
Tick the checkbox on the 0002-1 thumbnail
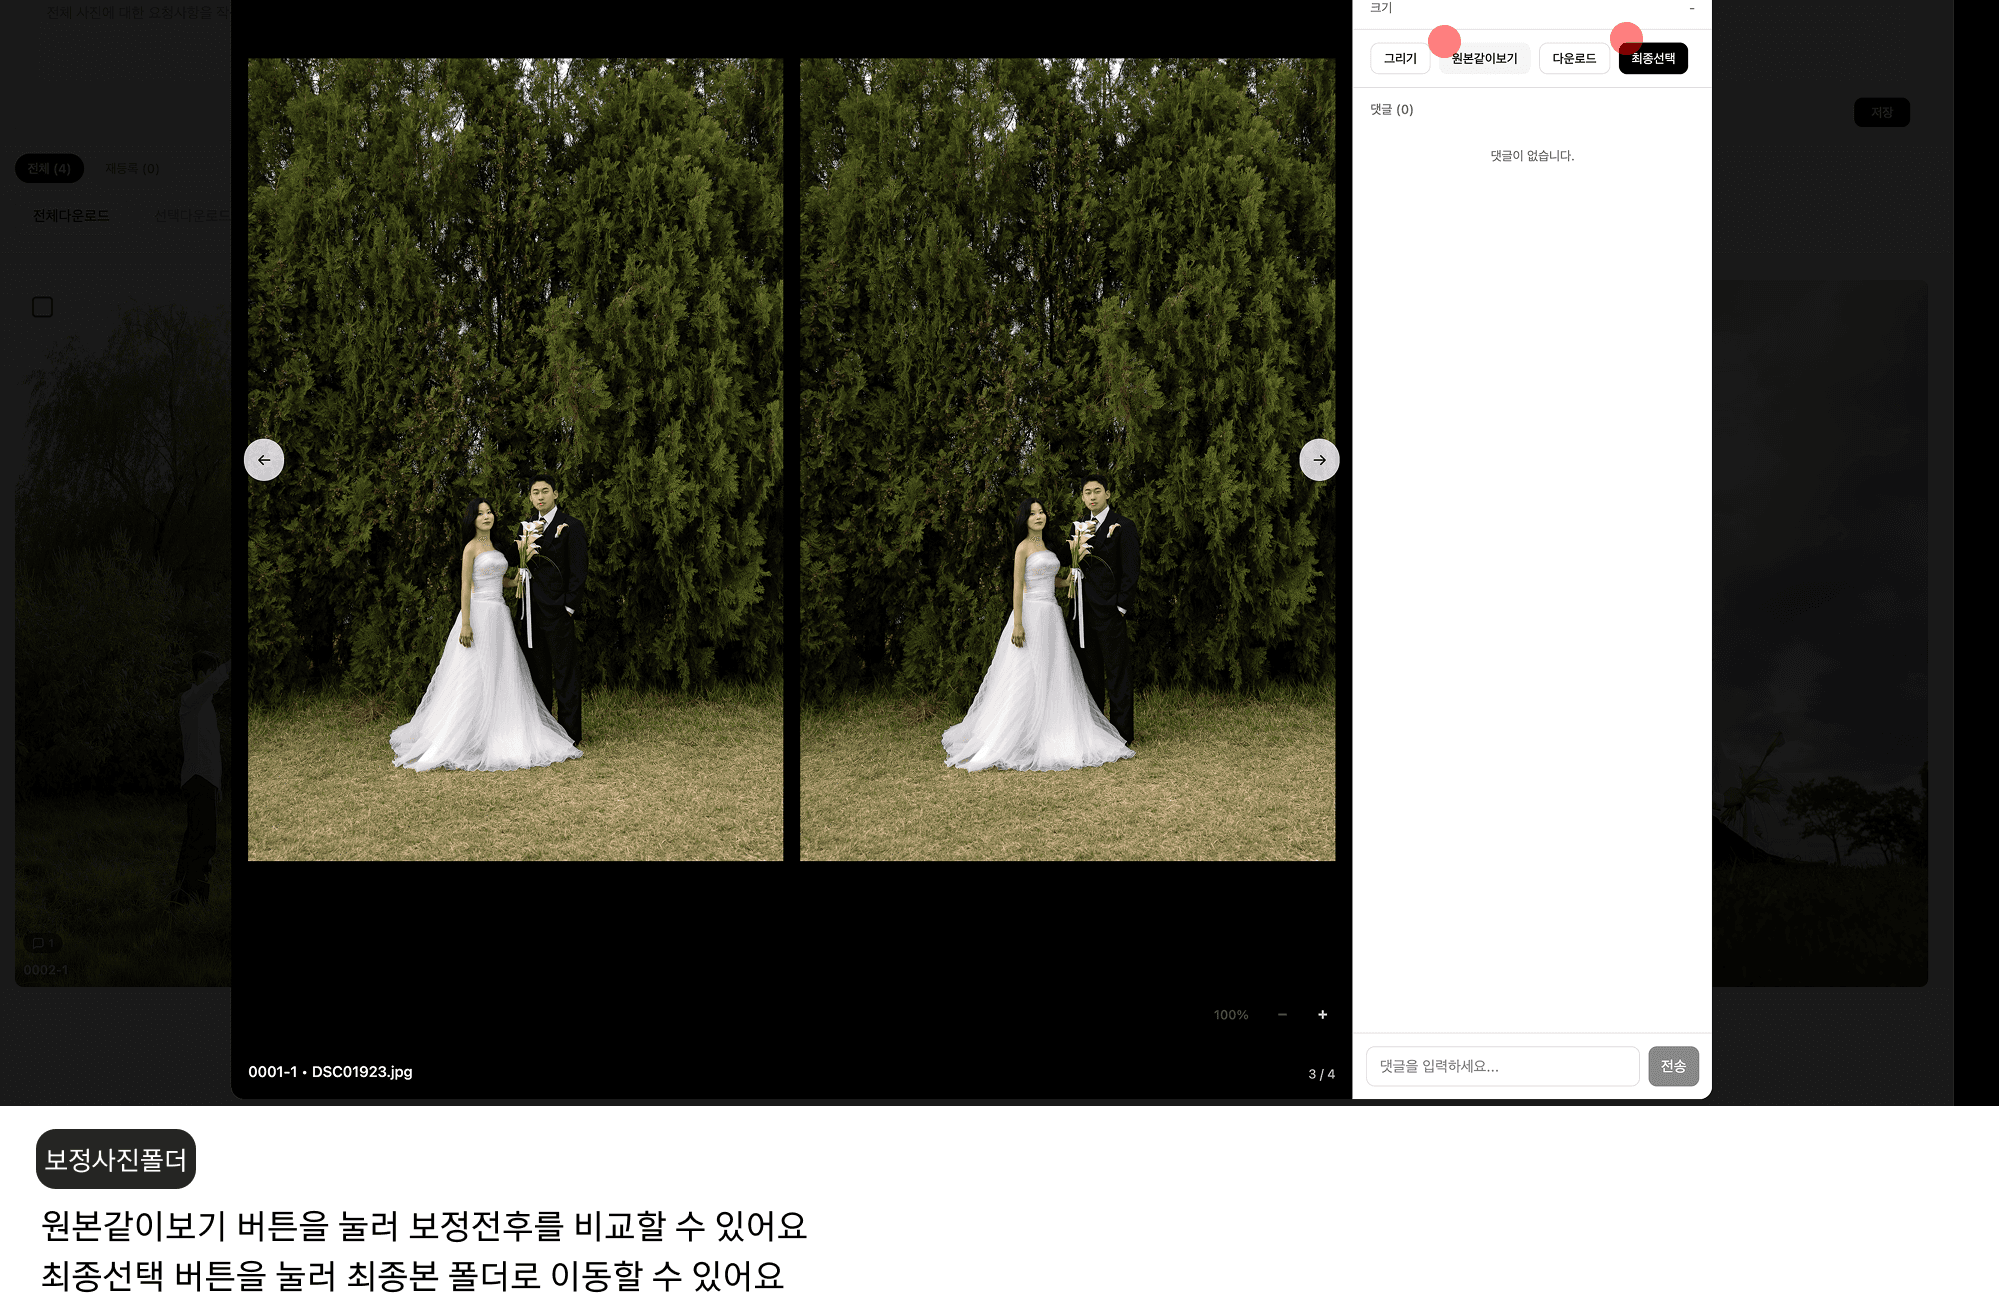point(42,307)
